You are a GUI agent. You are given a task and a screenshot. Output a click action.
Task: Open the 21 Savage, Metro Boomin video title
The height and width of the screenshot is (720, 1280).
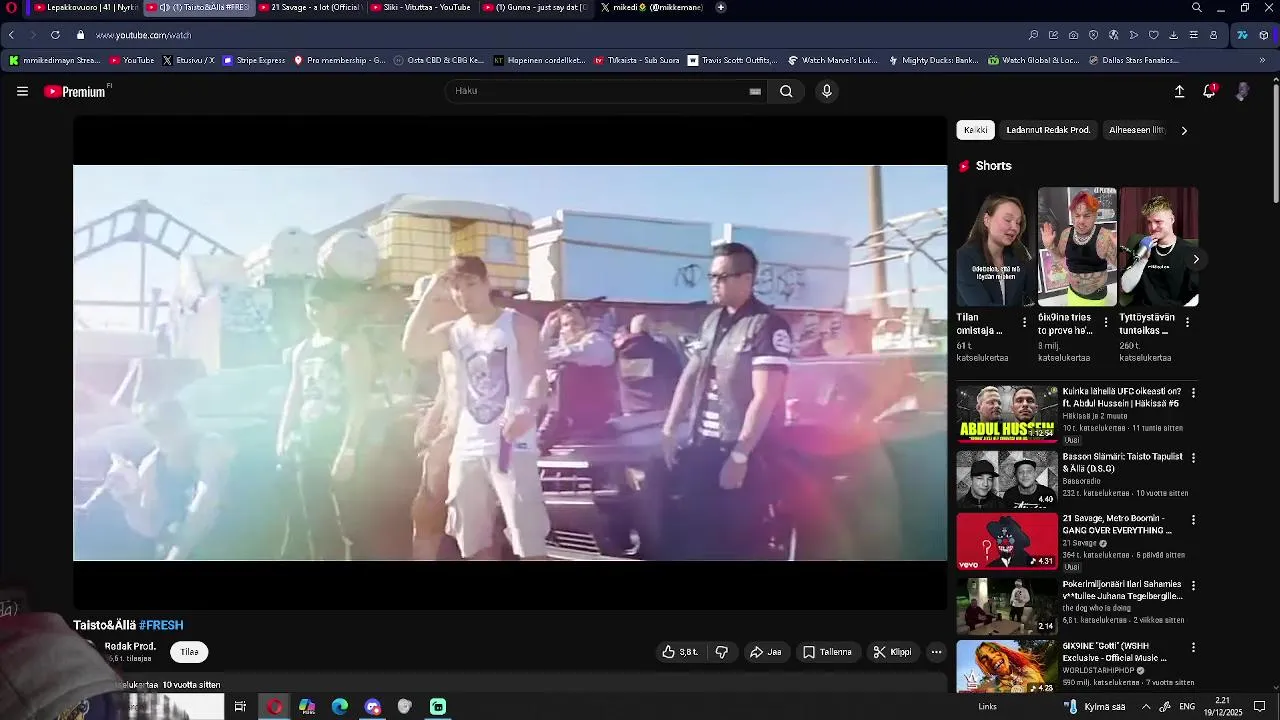coord(1117,525)
